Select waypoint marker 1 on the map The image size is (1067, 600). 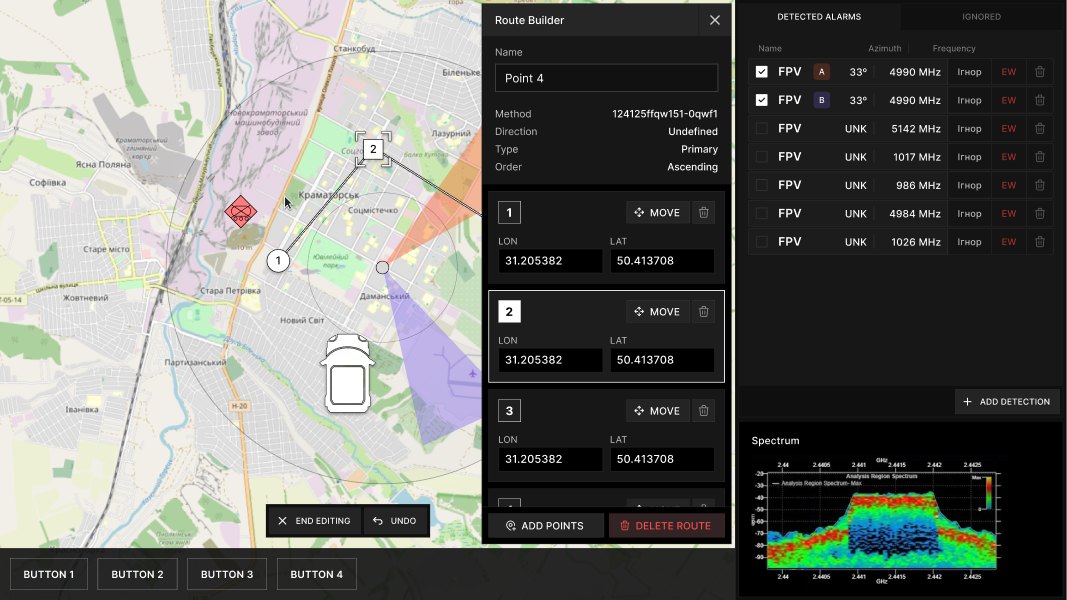point(278,261)
